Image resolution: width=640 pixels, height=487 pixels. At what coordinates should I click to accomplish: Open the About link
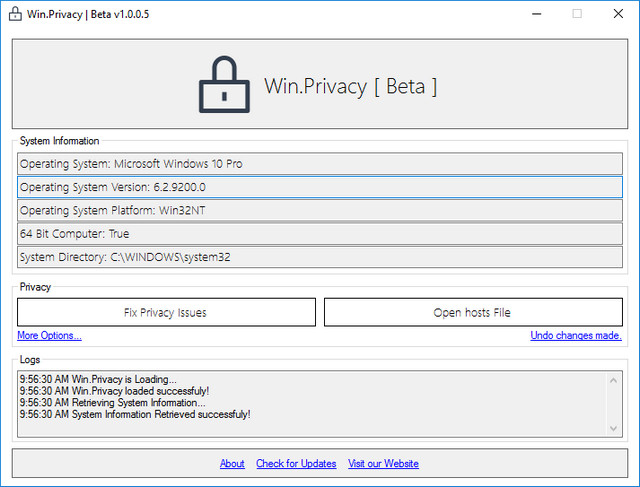[x=232, y=464]
